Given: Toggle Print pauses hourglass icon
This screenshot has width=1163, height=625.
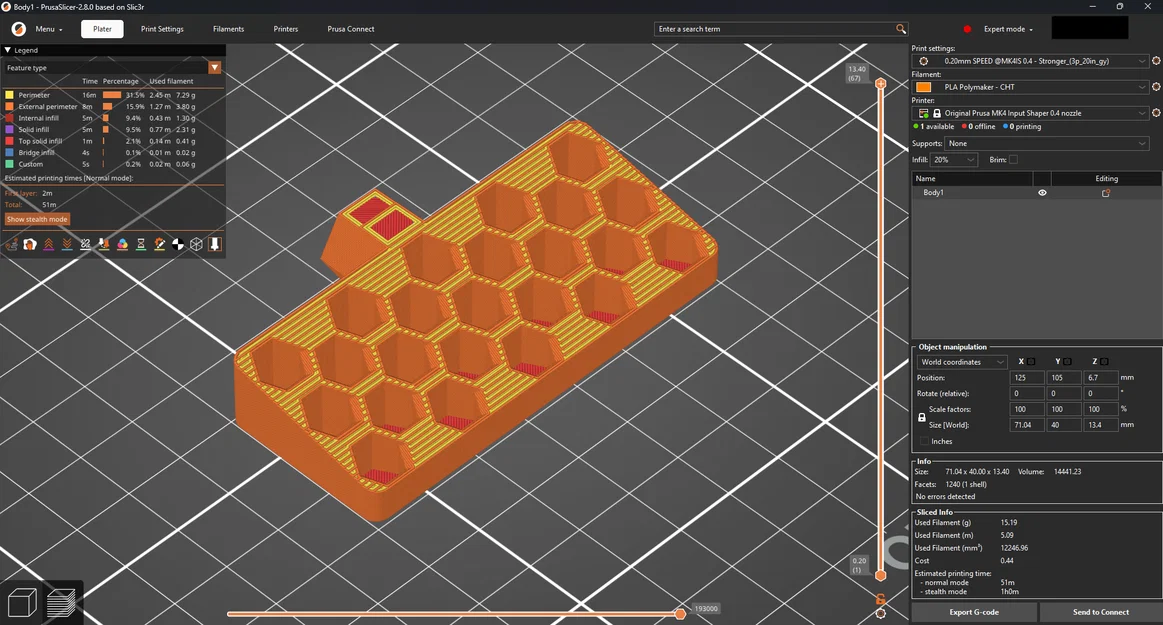Looking at the screenshot, I should pos(141,244).
